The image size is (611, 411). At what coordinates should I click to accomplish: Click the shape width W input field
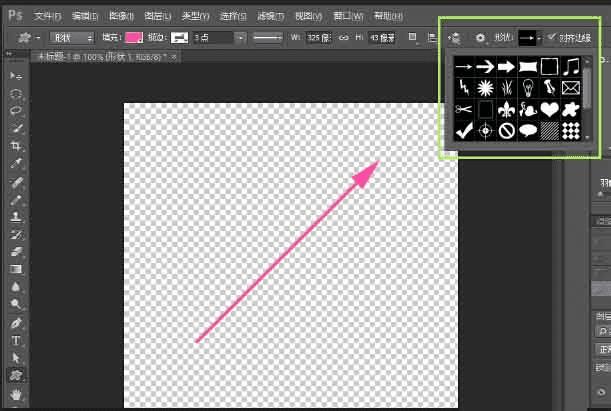(318, 38)
